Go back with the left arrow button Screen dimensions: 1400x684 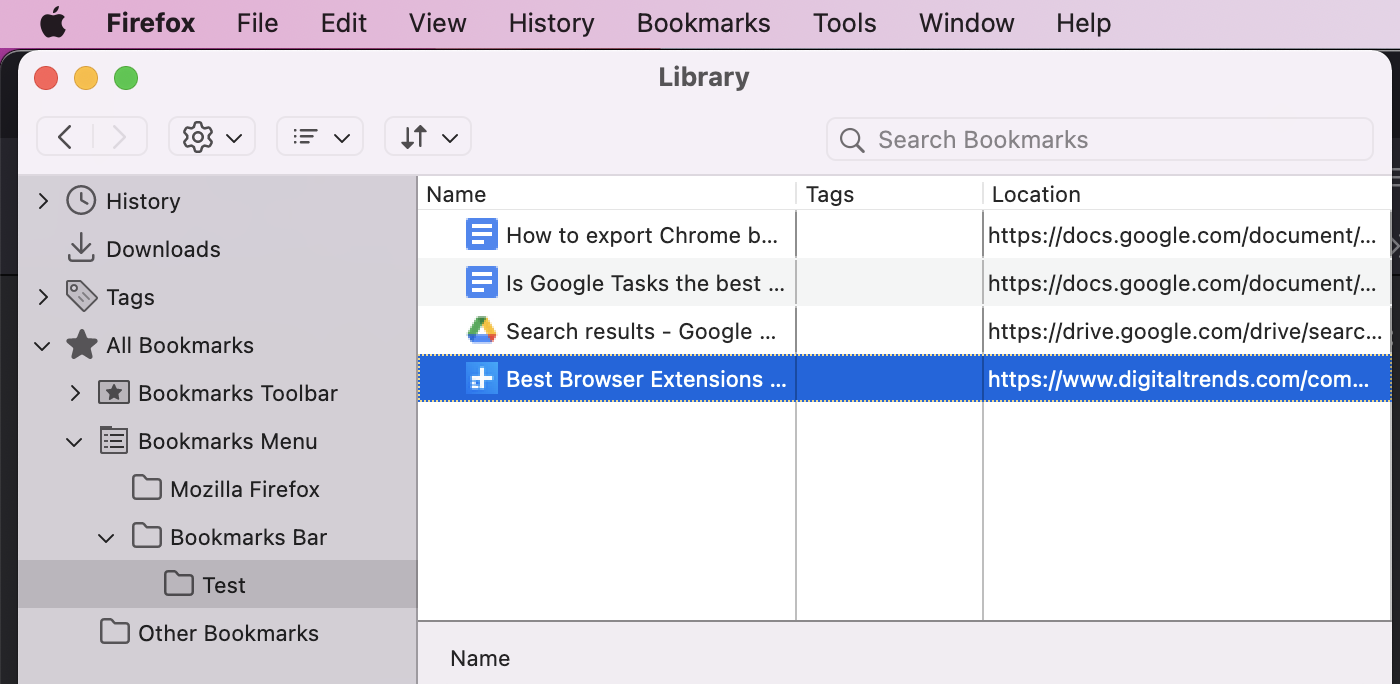pos(65,137)
